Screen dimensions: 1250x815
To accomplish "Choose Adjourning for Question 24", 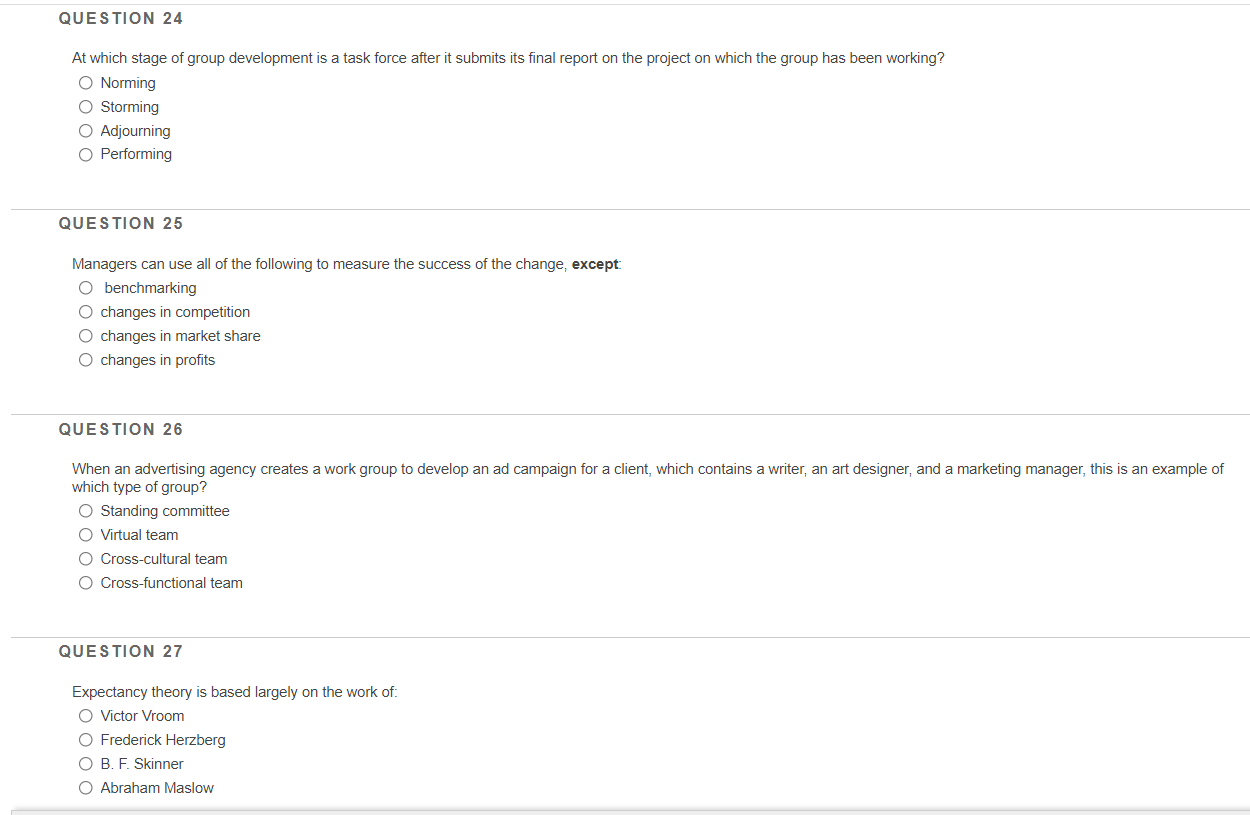I will (x=85, y=130).
